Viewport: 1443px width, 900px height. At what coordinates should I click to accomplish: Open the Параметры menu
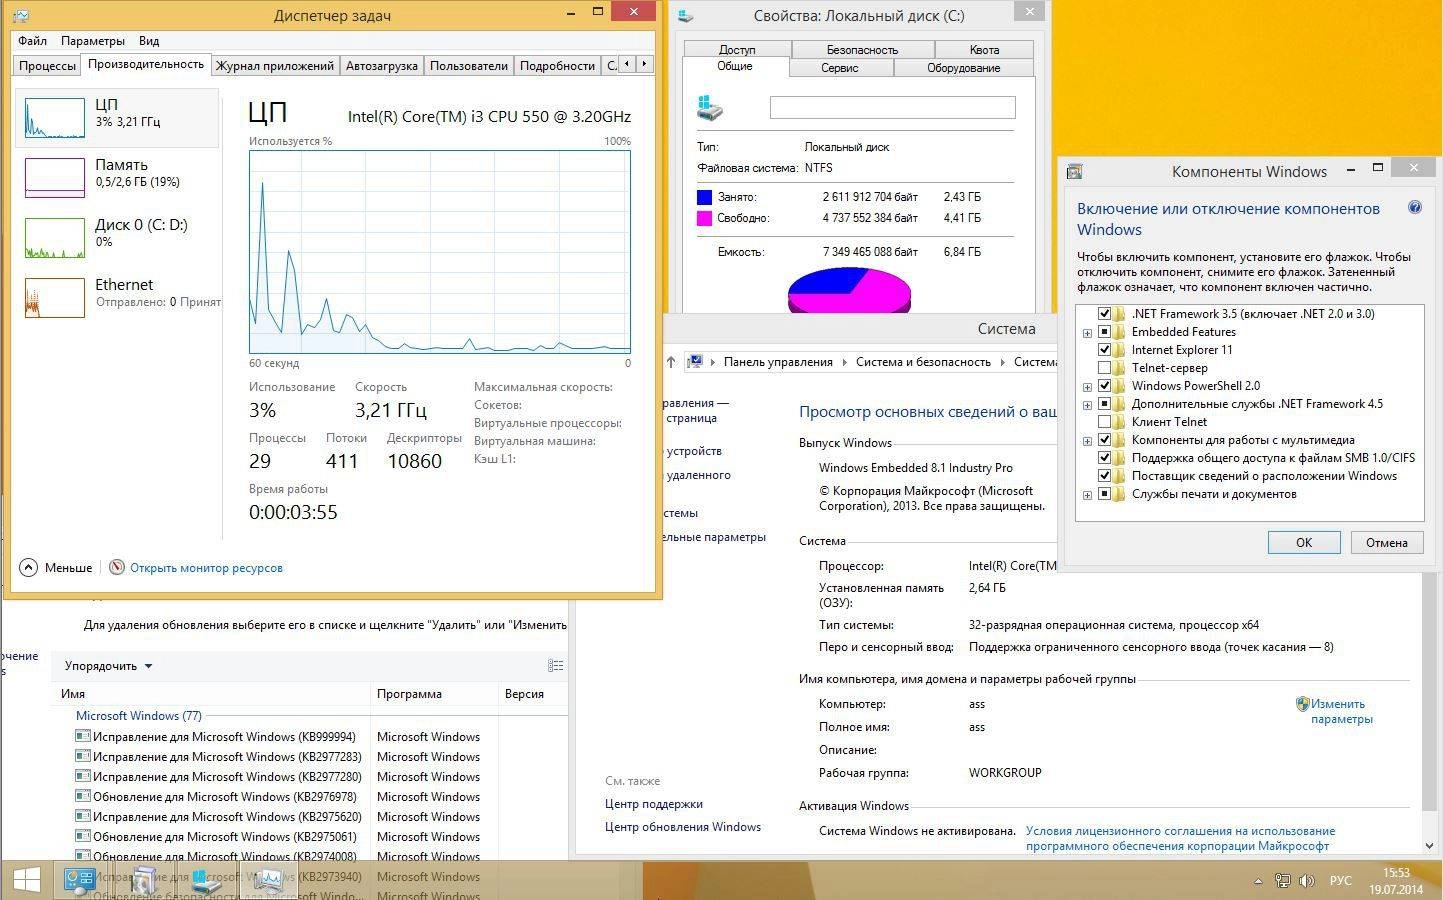coord(92,41)
